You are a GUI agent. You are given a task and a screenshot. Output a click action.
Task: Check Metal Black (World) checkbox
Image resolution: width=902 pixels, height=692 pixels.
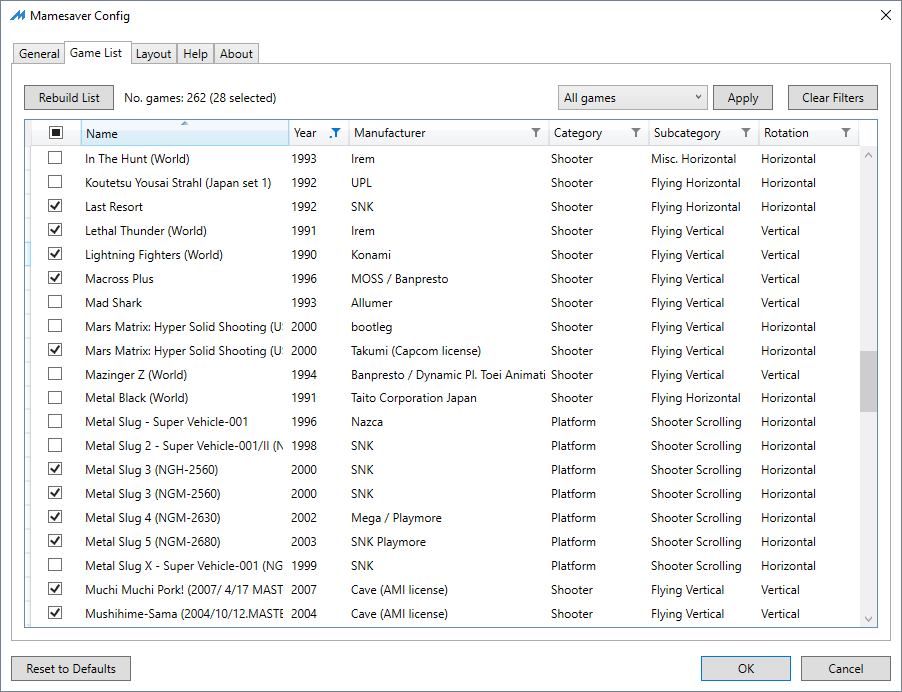pos(55,397)
